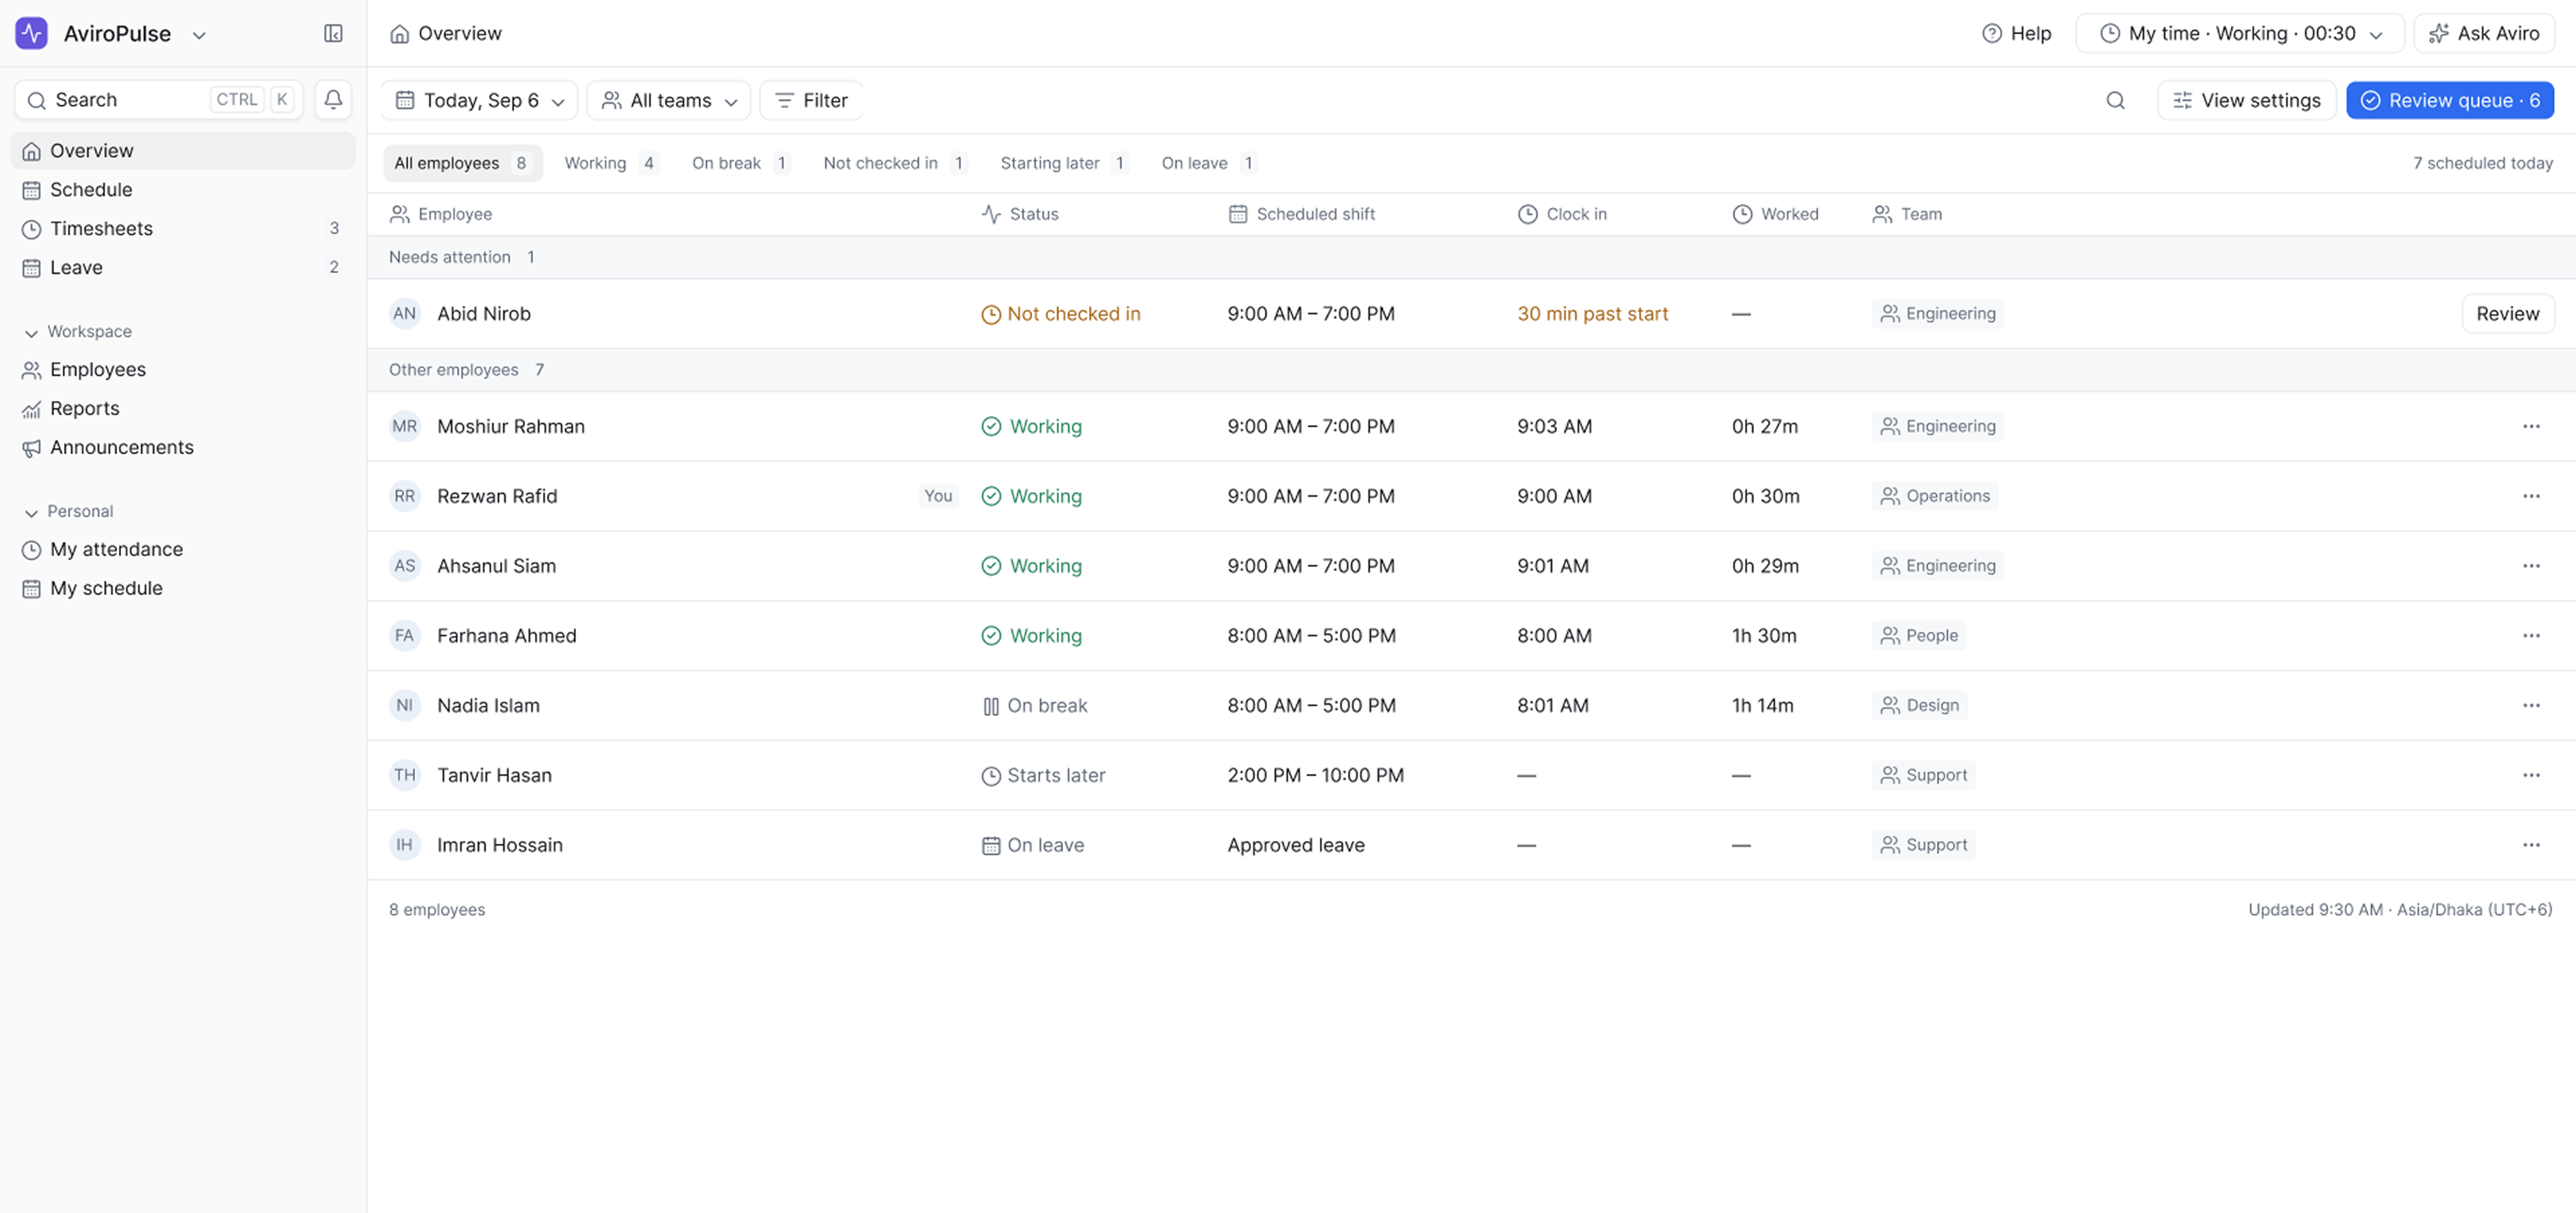Switch to the Not checked in tab
Viewport: 2576px width, 1213px height.
(895, 163)
